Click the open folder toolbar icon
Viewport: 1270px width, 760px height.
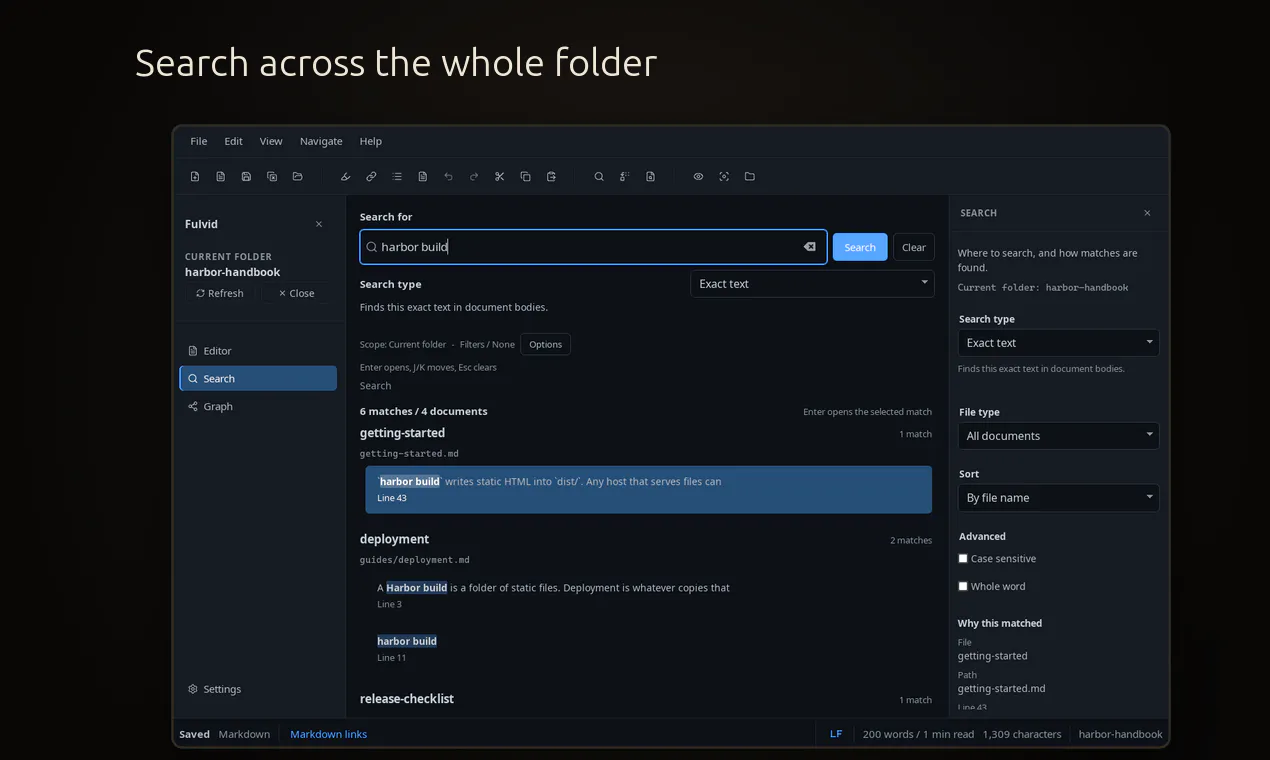pos(297,177)
